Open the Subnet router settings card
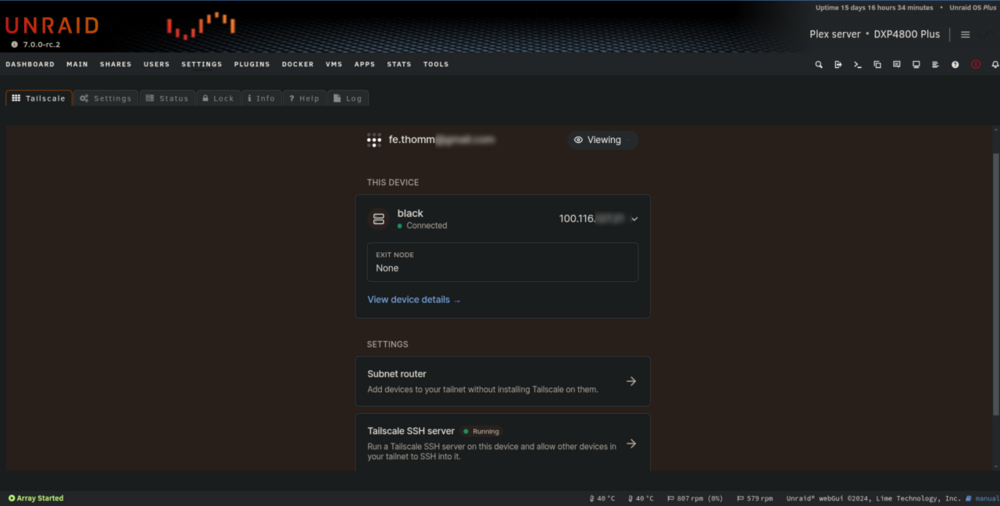This screenshot has height=506, width=1000. (503, 381)
